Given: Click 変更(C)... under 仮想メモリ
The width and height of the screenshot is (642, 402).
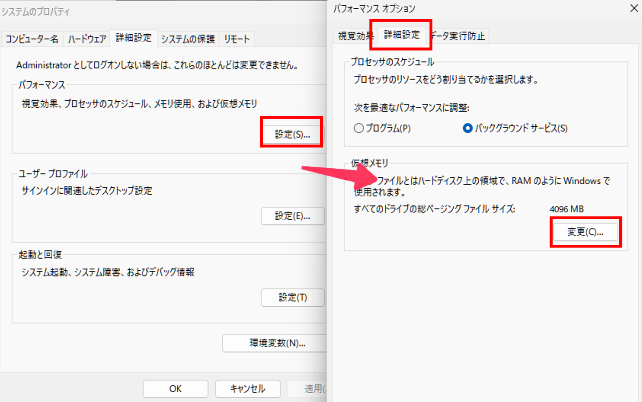Looking at the screenshot, I should click(x=584, y=232).
